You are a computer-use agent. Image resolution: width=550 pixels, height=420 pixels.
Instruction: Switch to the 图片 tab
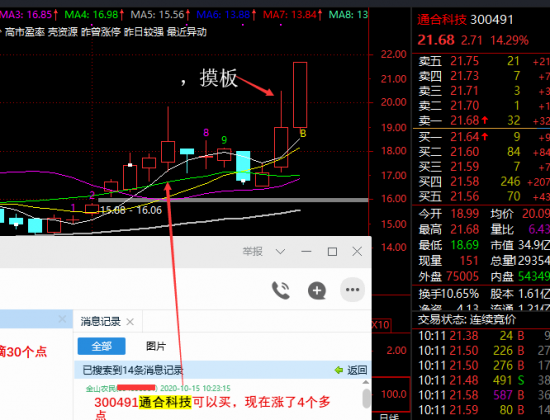point(156,346)
